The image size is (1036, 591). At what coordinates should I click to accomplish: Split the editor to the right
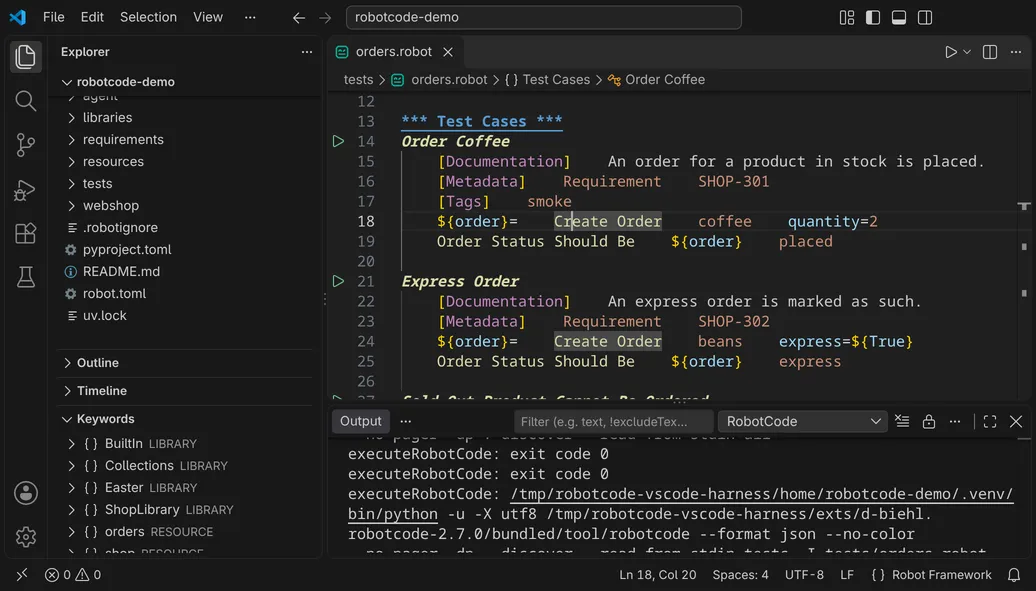point(990,52)
